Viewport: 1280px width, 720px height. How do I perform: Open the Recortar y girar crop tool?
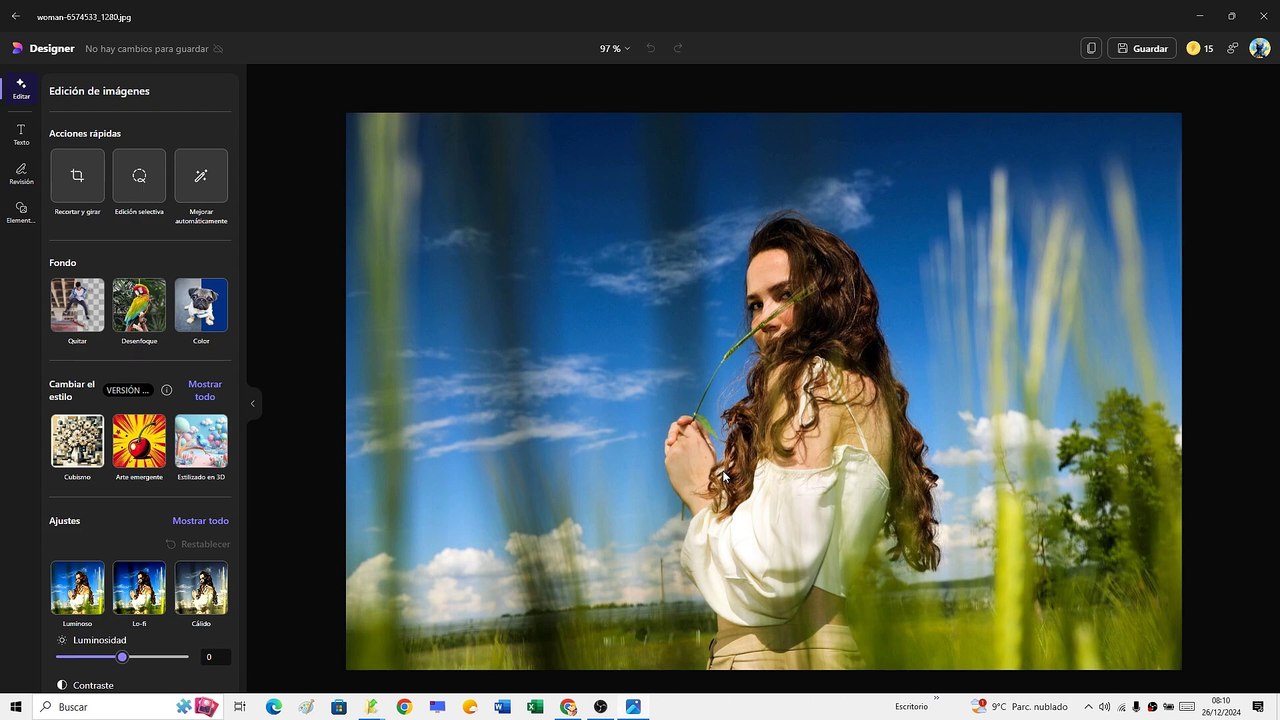click(x=77, y=176)
